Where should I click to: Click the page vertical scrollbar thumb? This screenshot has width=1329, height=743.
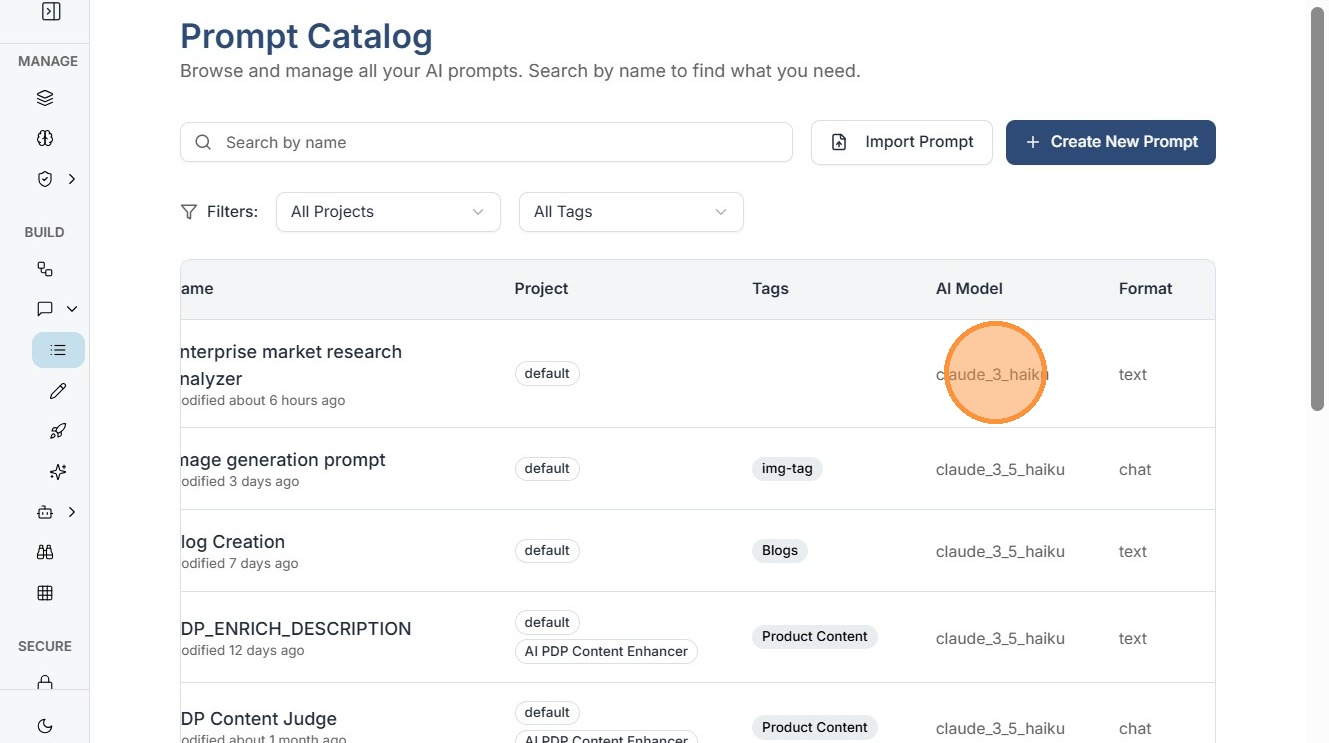pyautogui.click(x=1319, y=210)
